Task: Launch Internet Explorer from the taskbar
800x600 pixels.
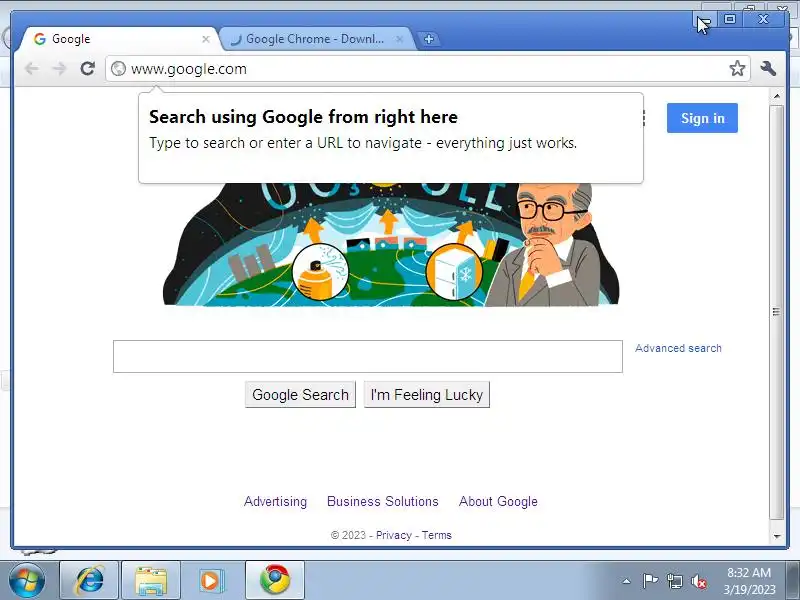Action: point(89,580)
